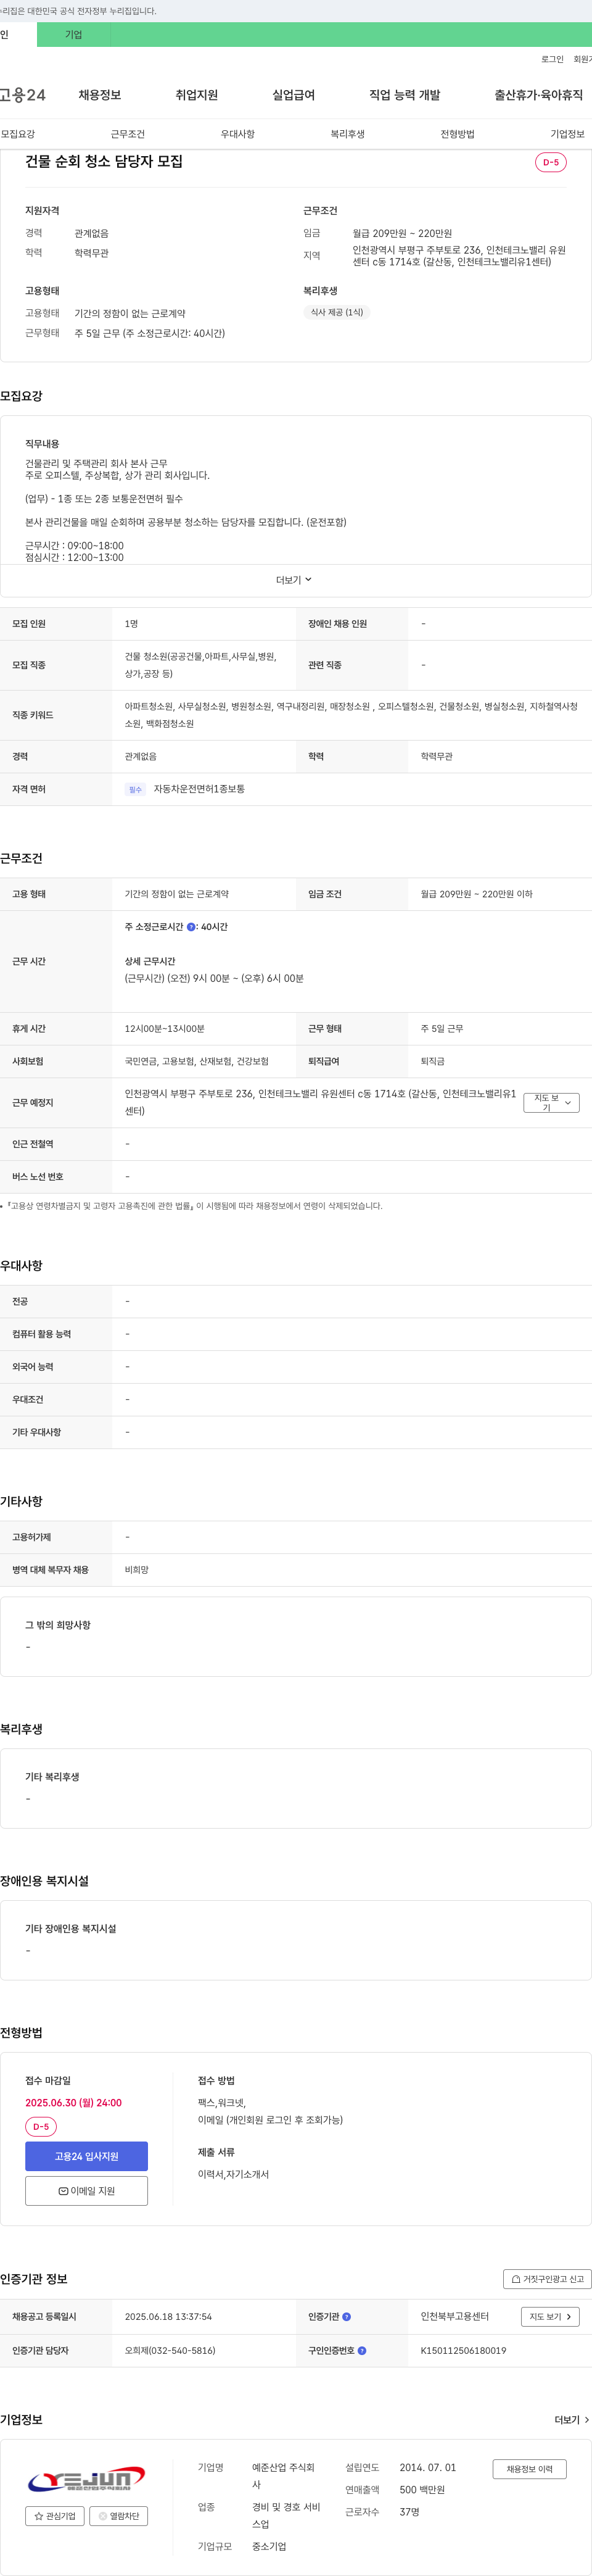Open the 취업지원 menu
This screenshot has width=592, height=2576.
pyautogui.click(x=197, y=95)
